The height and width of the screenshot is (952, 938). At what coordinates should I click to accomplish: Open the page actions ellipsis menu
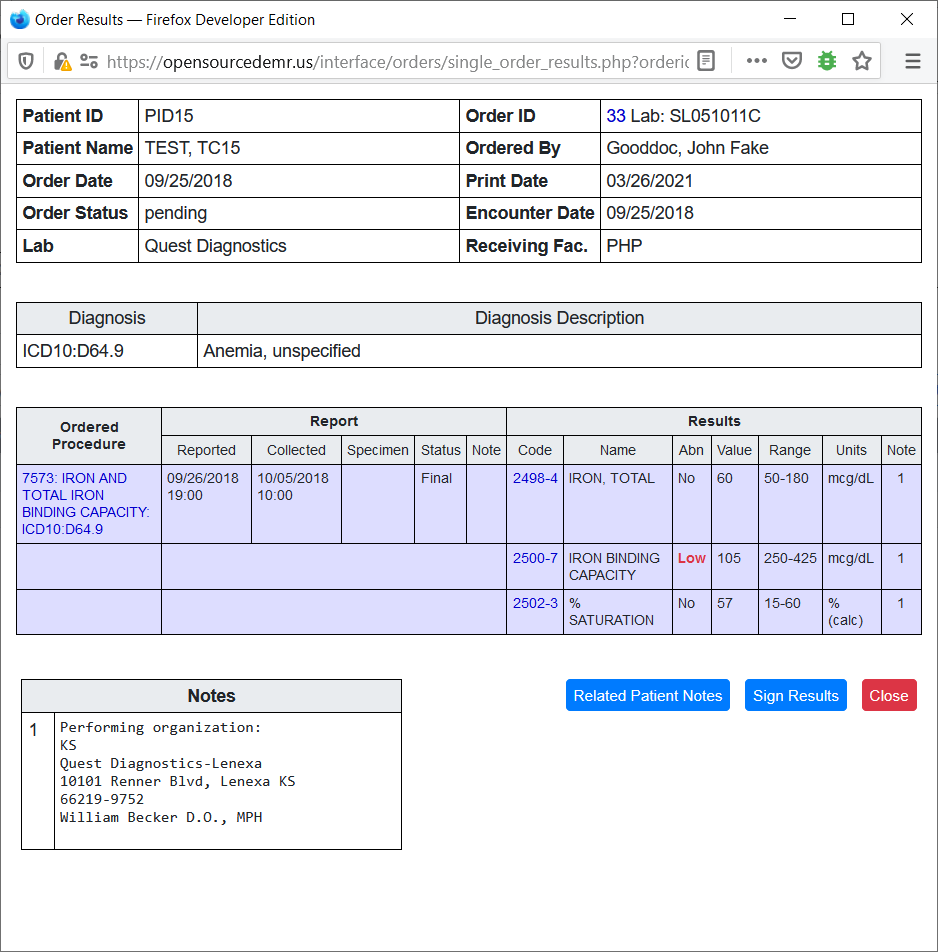point(756,60)
